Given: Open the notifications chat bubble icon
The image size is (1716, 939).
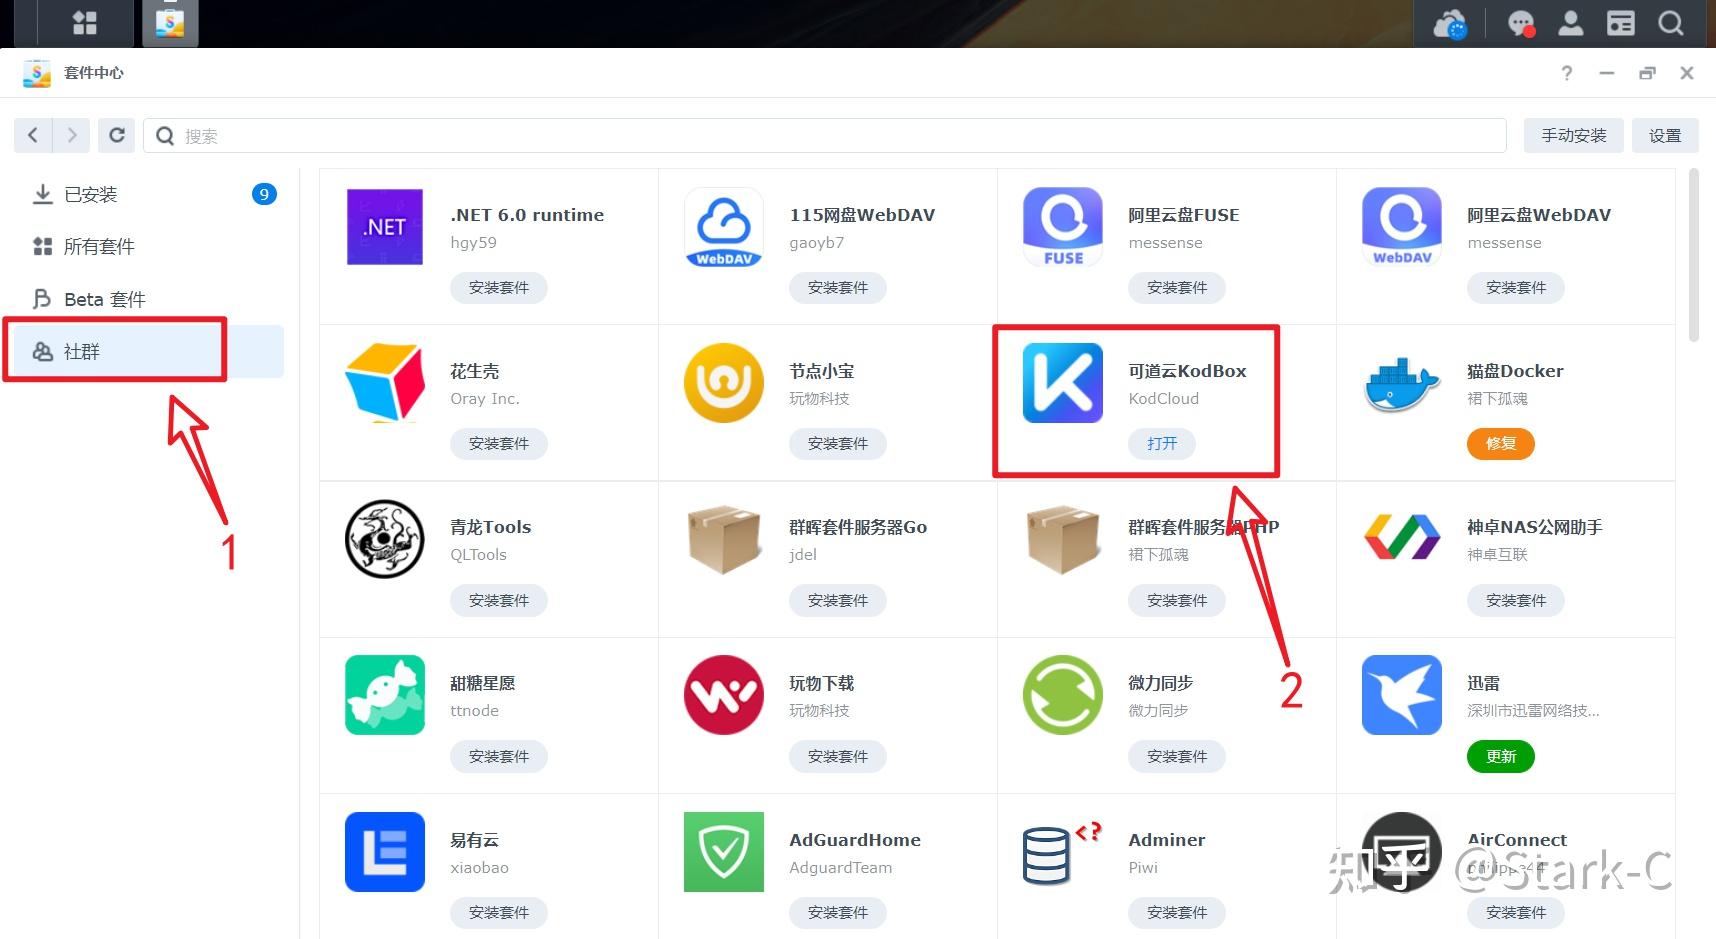Looking at the screenshot, I should 1521,22.
